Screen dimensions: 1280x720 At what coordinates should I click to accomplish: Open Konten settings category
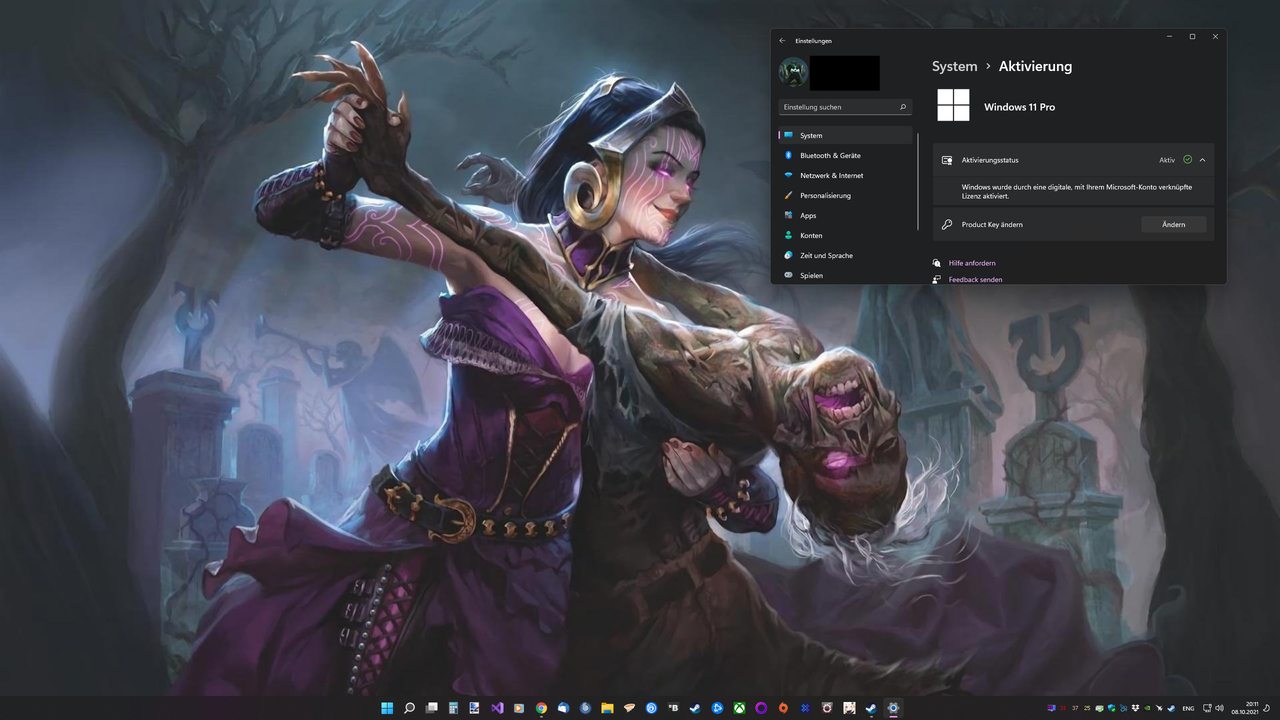[x=845, y=235]
